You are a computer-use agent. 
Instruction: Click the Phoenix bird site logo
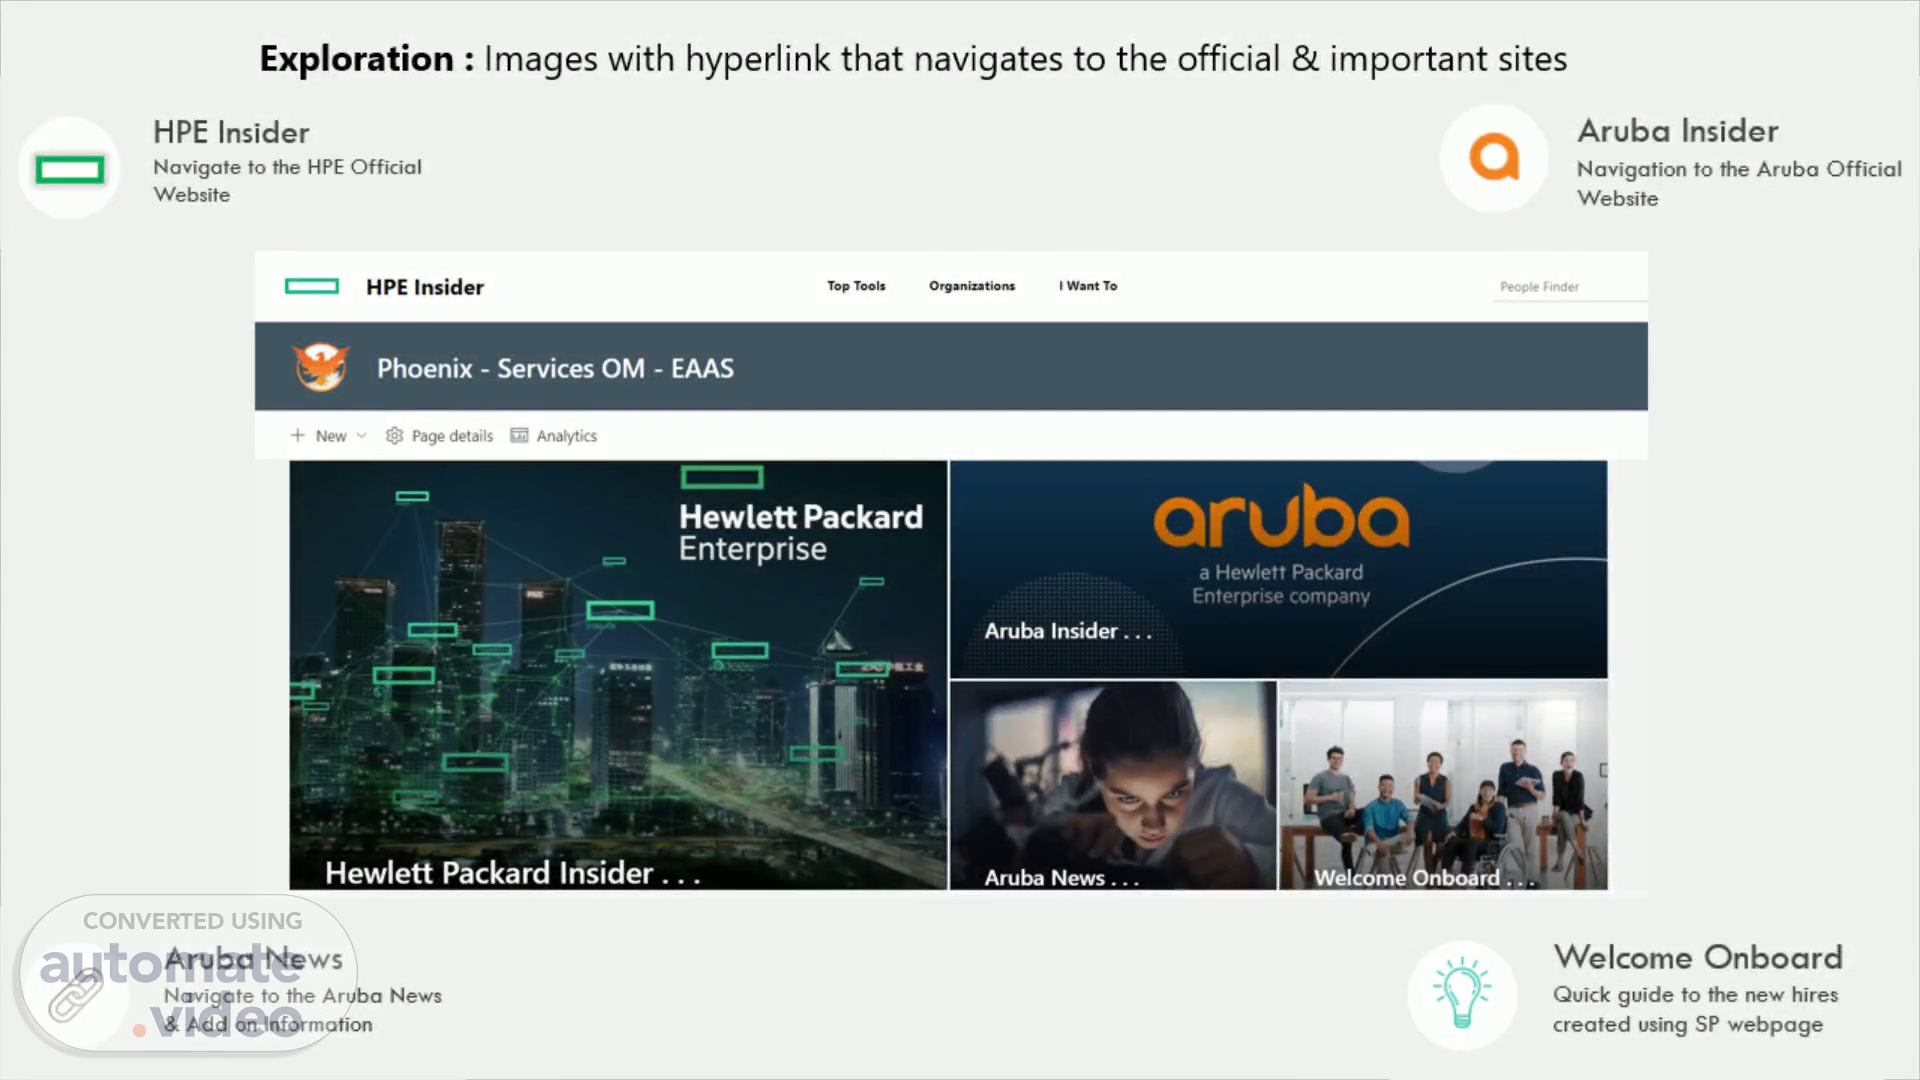click(321, 367)
